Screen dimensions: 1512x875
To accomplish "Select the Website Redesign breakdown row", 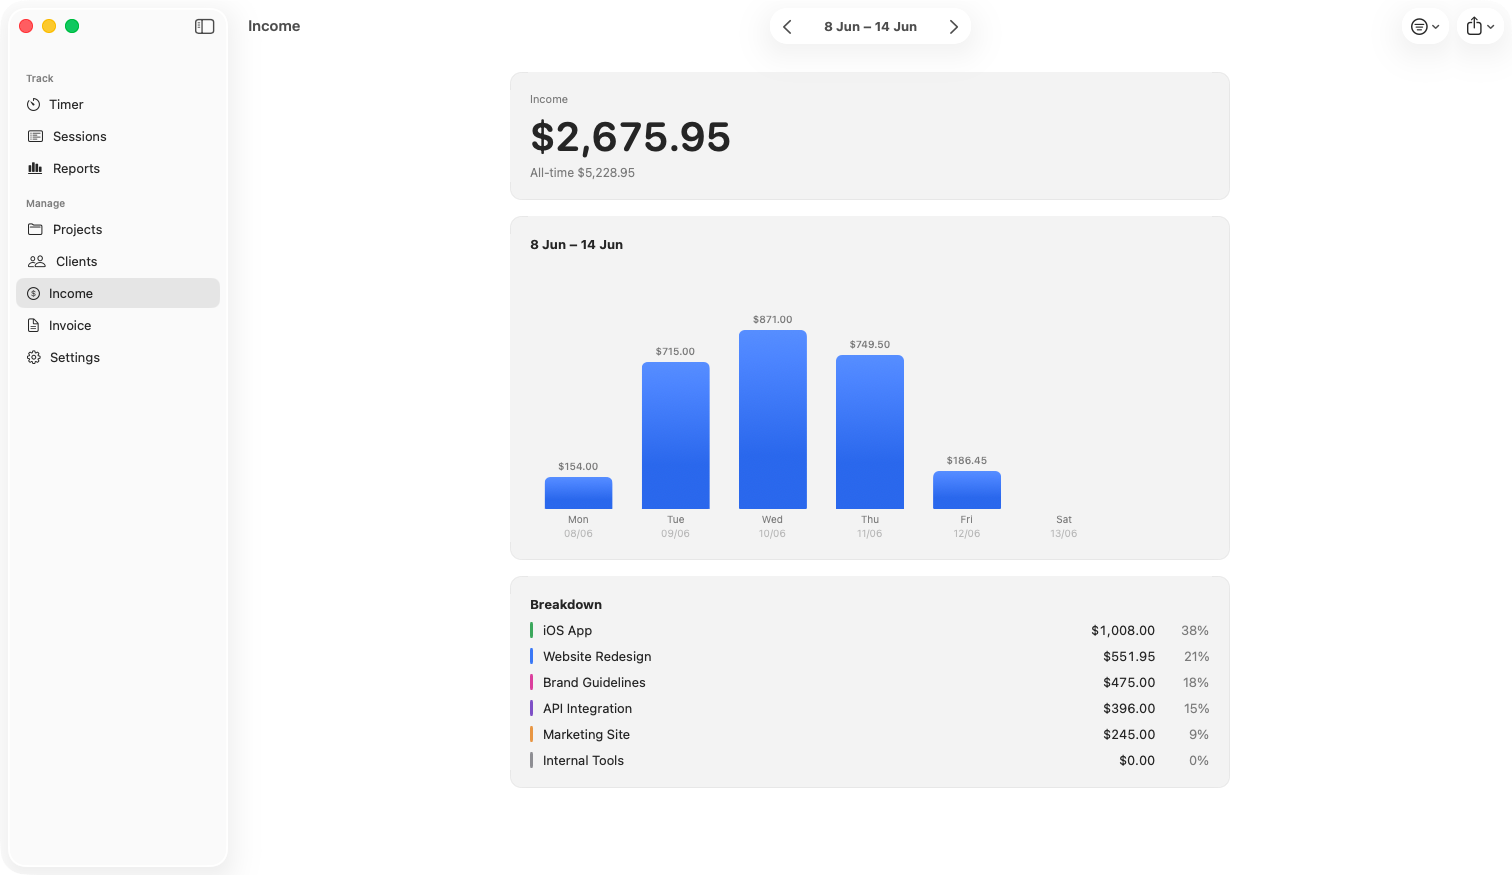I will [x=869, y=657].
